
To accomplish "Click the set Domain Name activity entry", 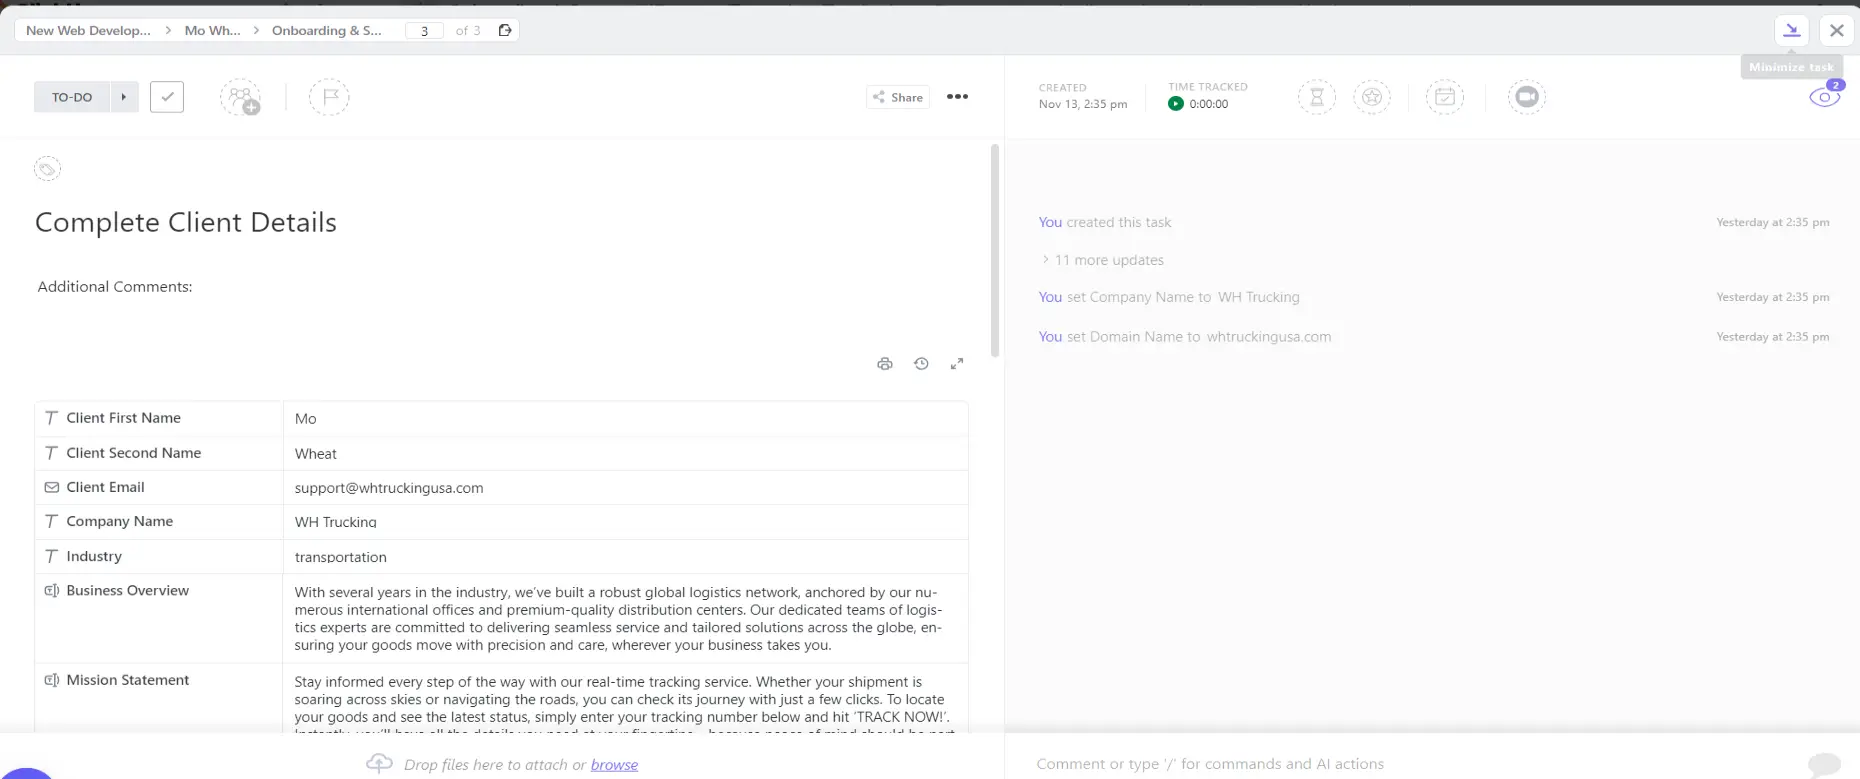I will [1185, 337].
